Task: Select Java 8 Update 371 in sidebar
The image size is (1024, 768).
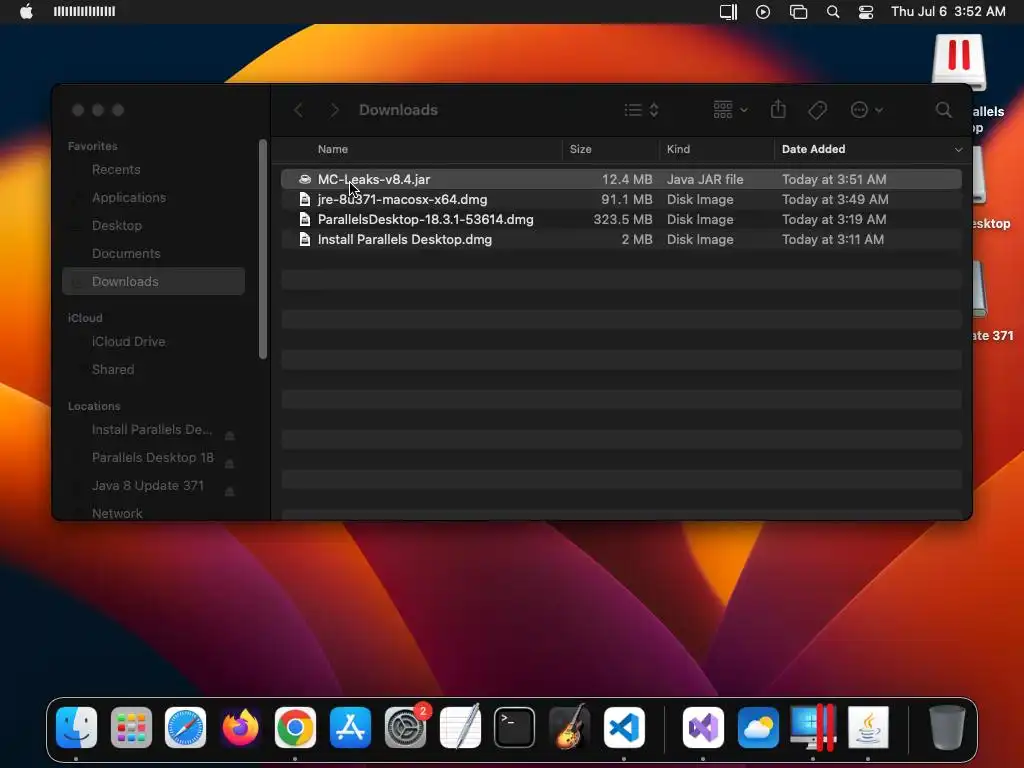Action: [x=148, y=486]
